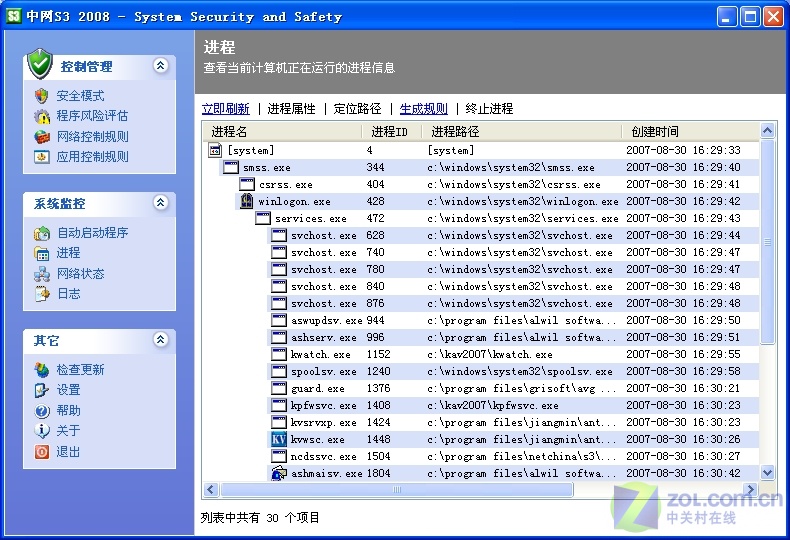This screenshot has width=790, height=540.
Task: Sort by 进程路径 column header
Action: tap(521, 132)
